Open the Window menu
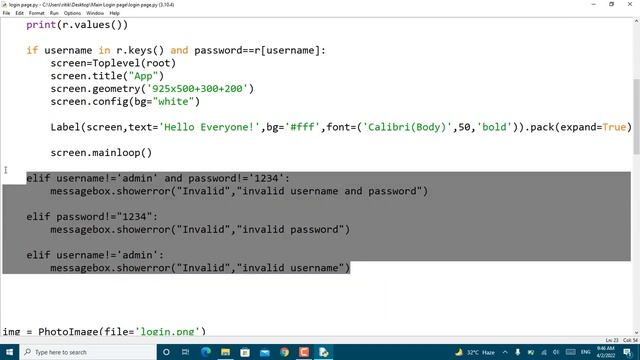Screen dimensions: 640x360 95,13
